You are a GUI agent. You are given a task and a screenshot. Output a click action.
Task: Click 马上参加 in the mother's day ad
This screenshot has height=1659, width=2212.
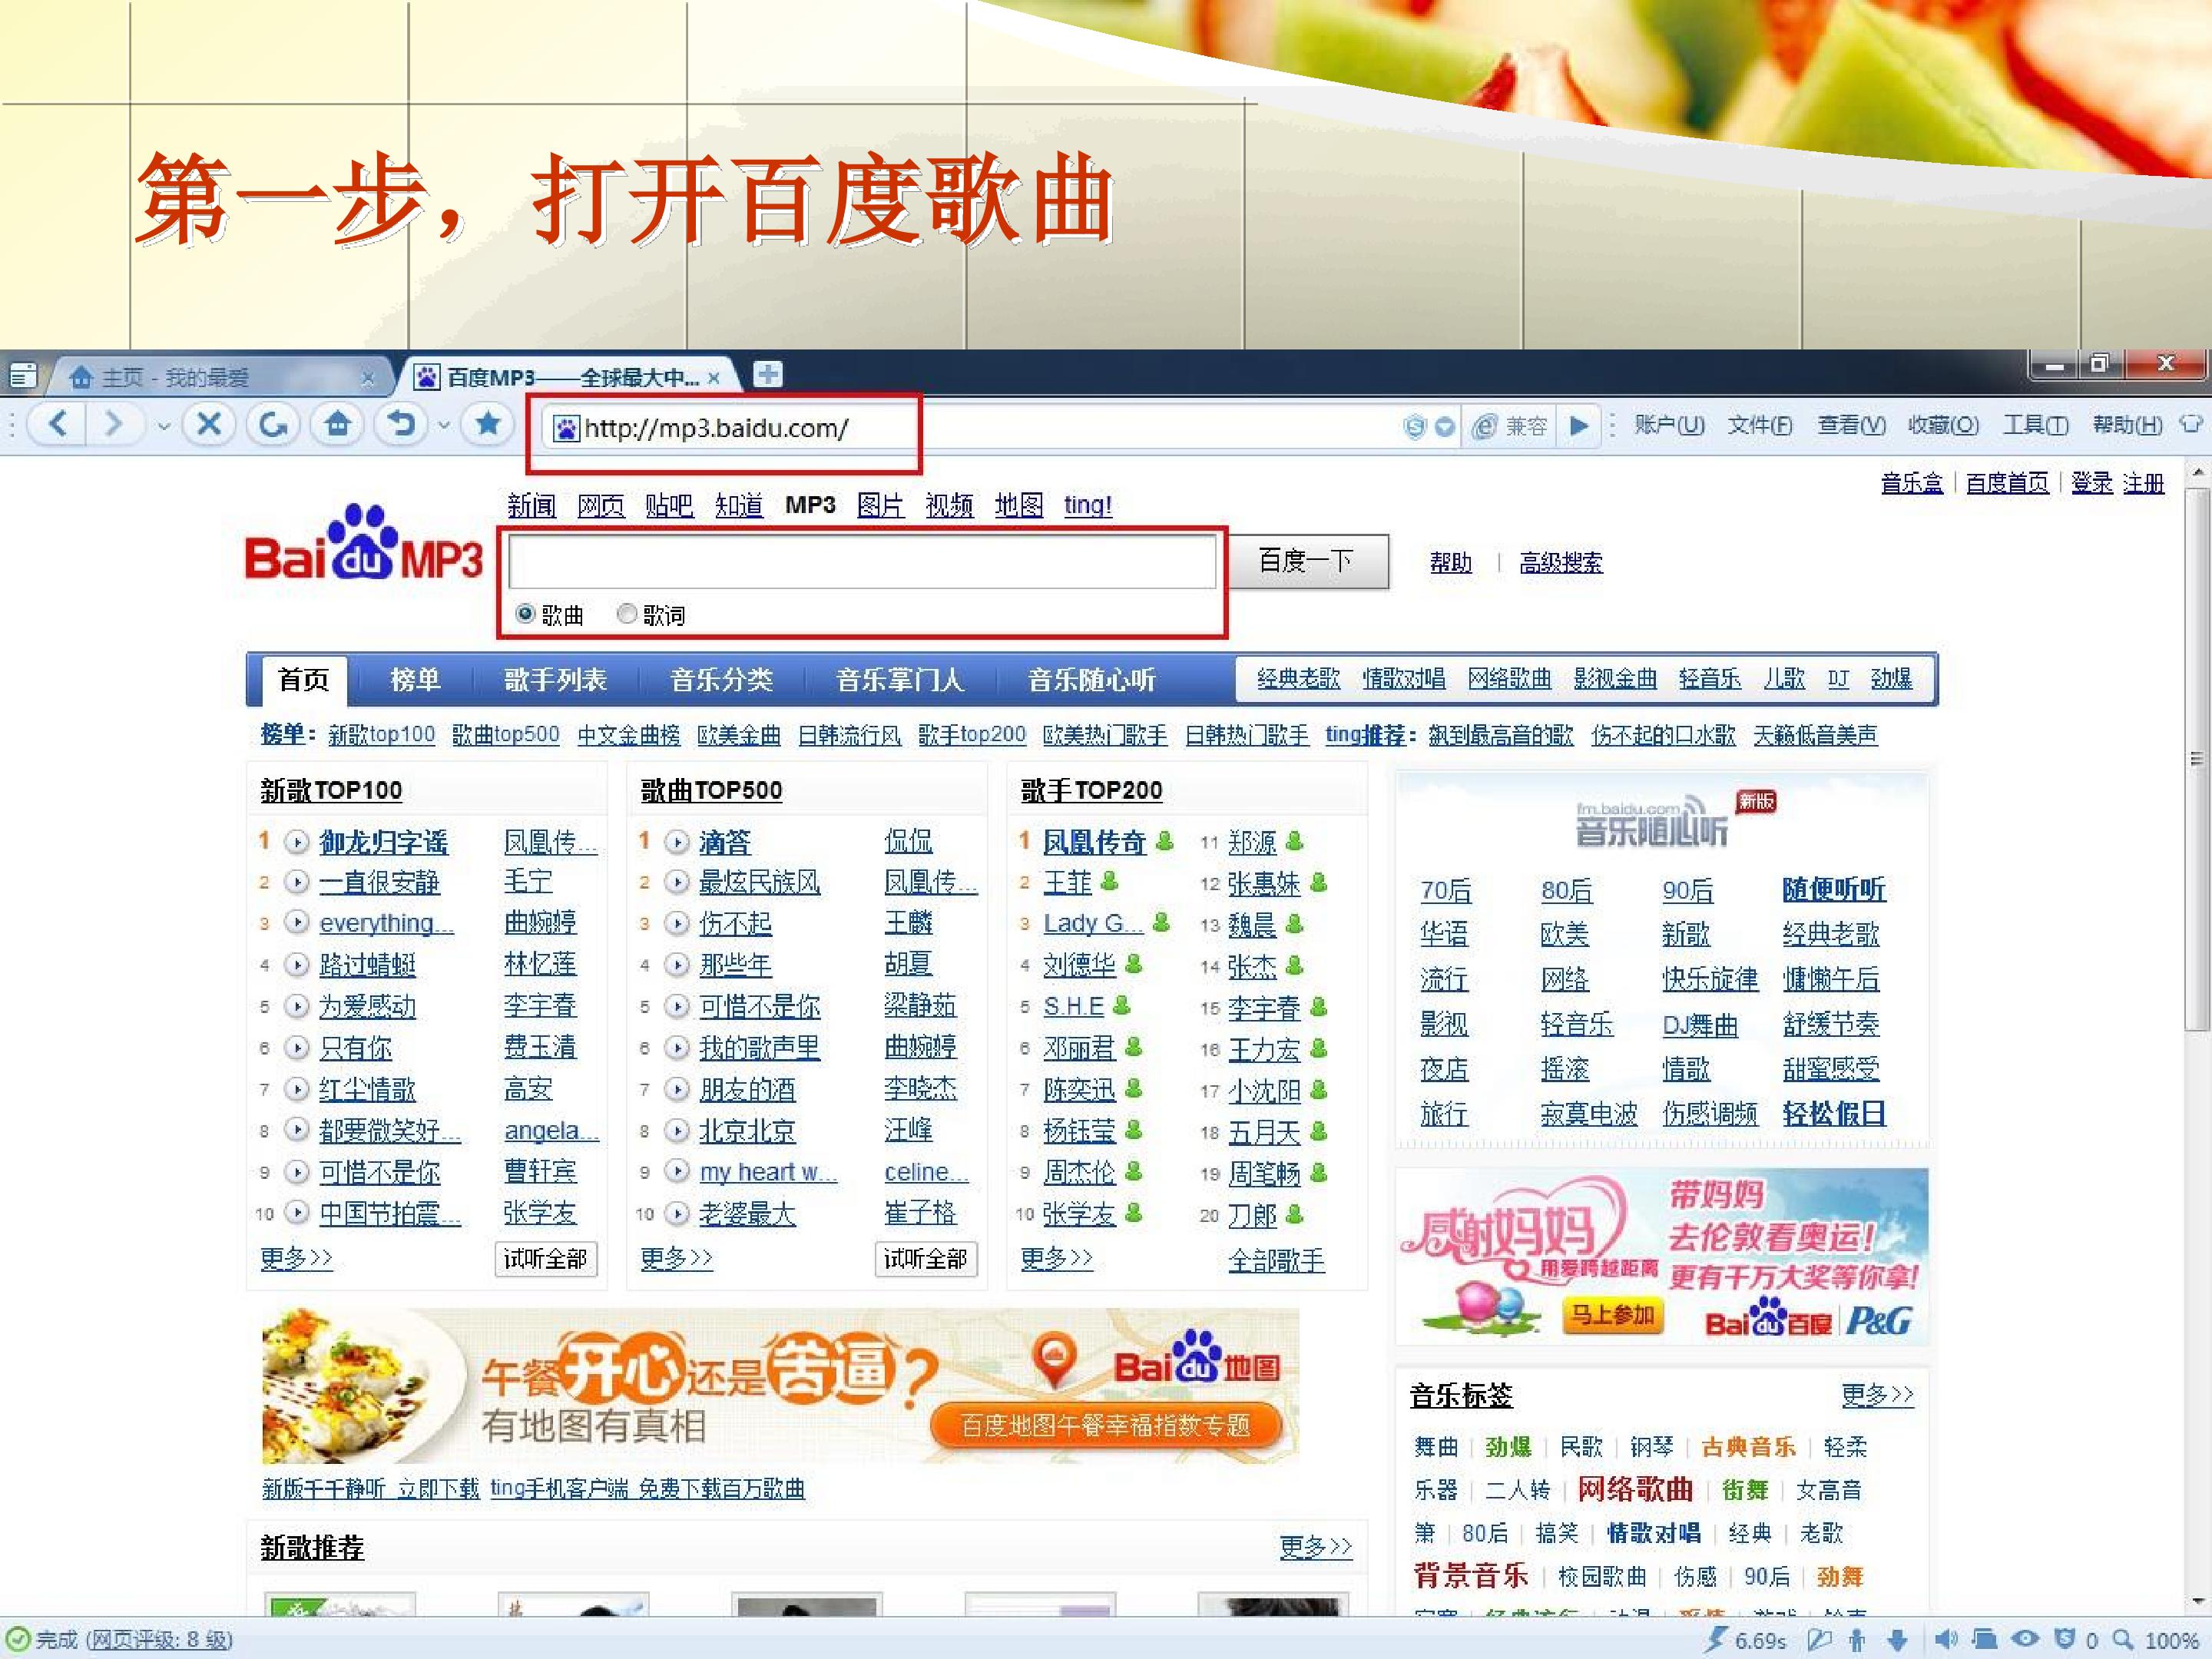[1612, 1314]
